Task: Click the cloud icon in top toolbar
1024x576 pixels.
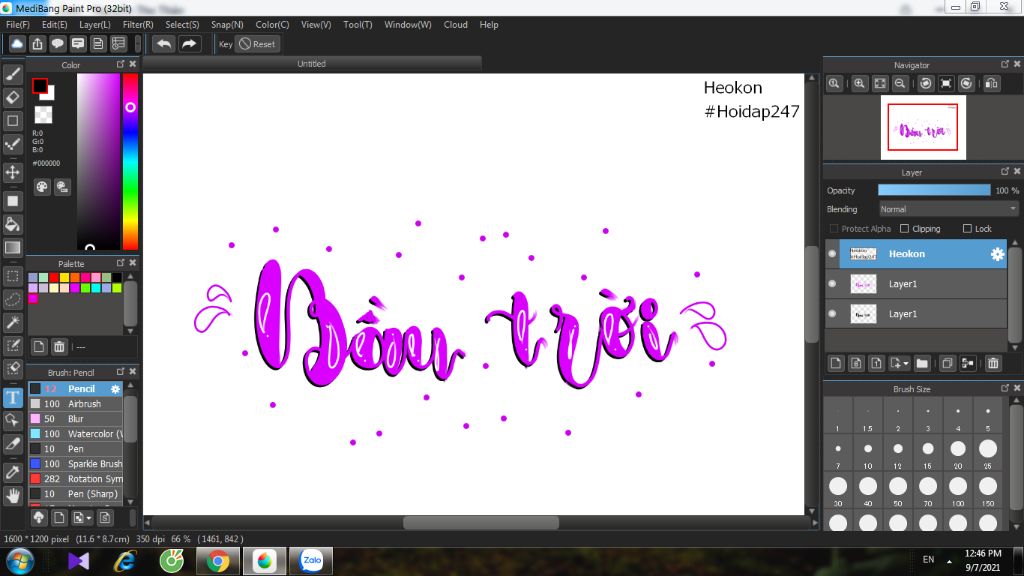Action: (x=17, y=44)
